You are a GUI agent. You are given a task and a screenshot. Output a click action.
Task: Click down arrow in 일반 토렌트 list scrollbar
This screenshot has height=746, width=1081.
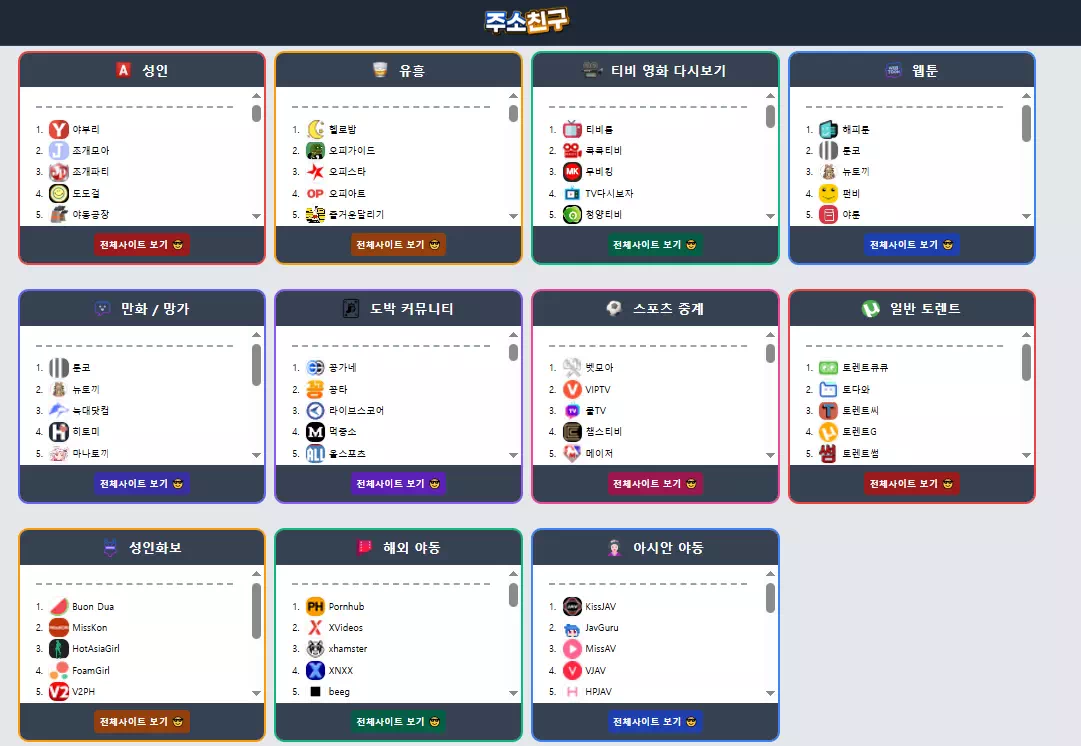(x=1027, y=455)
